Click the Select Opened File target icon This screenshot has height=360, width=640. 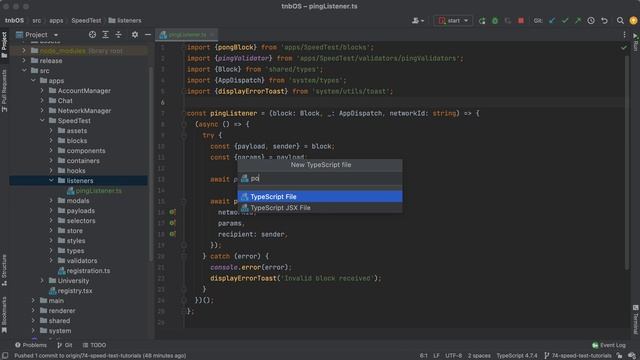click(x=92, y=35)
